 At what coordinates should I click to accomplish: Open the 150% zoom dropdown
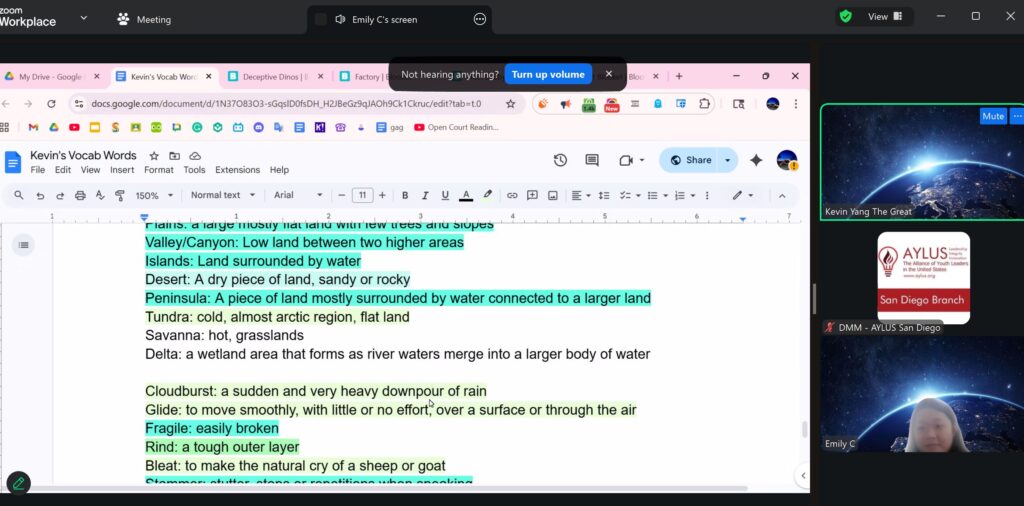click(x=154, y=195)
